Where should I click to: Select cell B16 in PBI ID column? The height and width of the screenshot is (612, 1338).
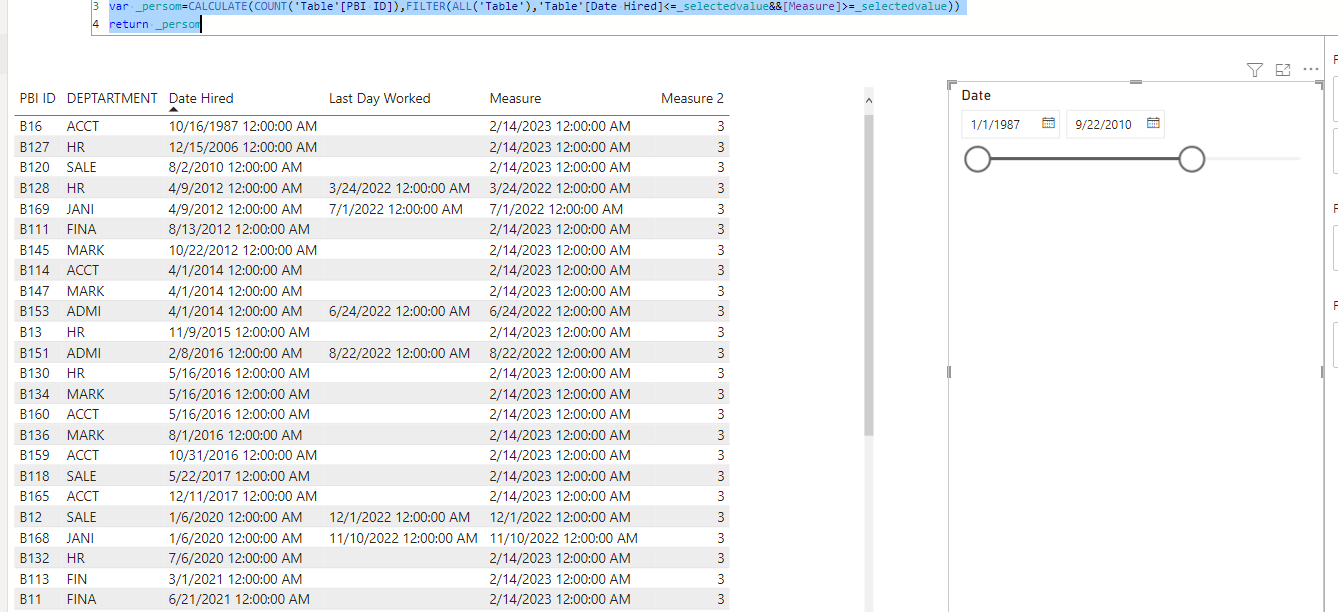[31, 126]
